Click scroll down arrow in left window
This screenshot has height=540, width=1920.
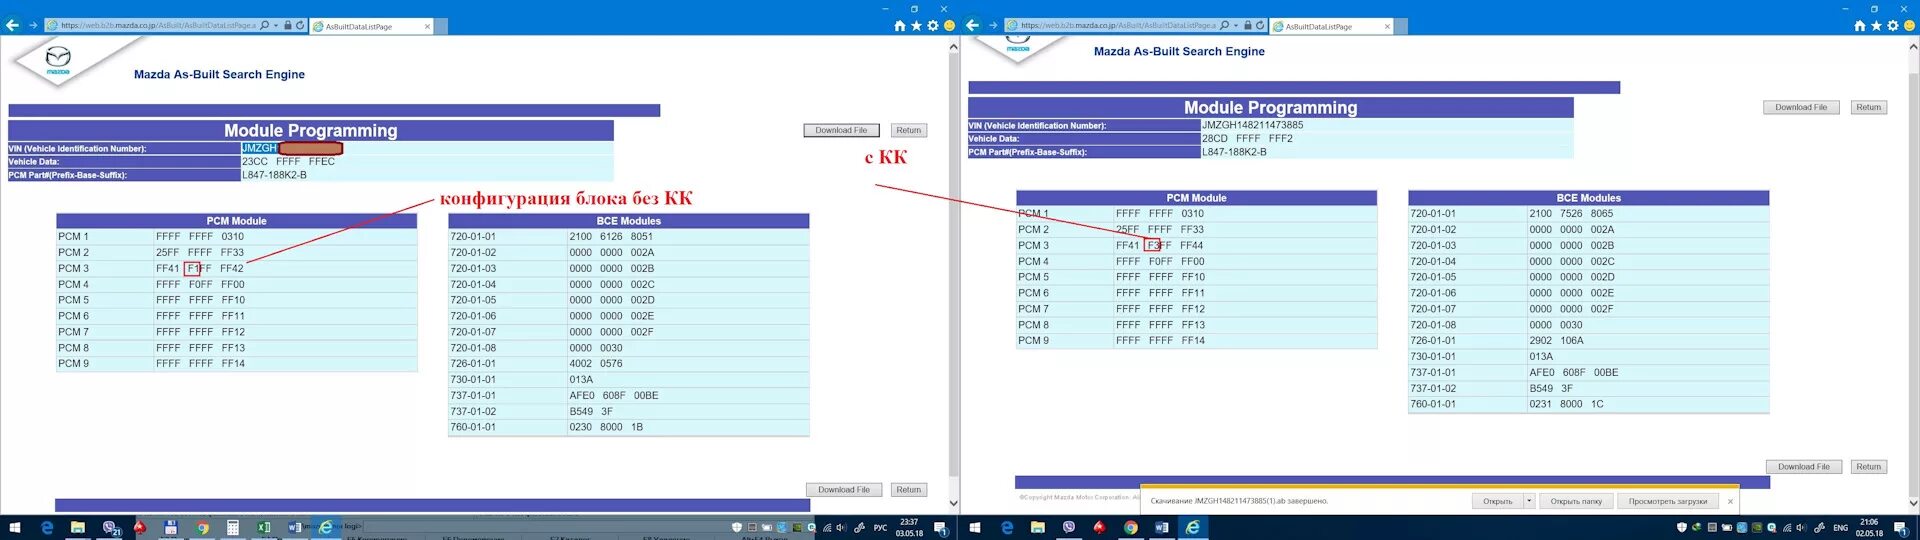(x=953, y=504)
